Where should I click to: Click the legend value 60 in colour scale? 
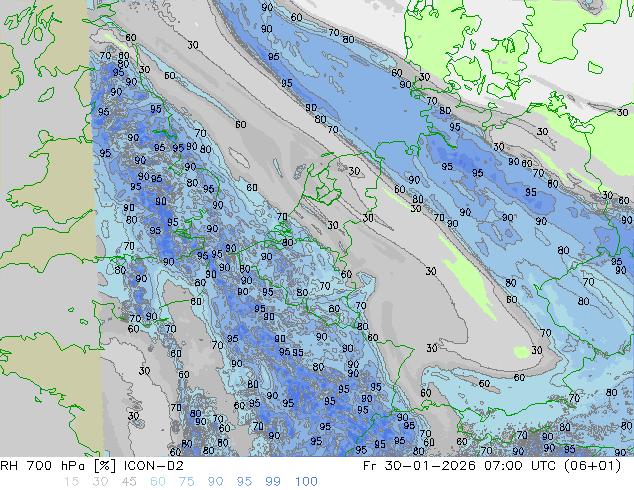click(x=158, y=482)
